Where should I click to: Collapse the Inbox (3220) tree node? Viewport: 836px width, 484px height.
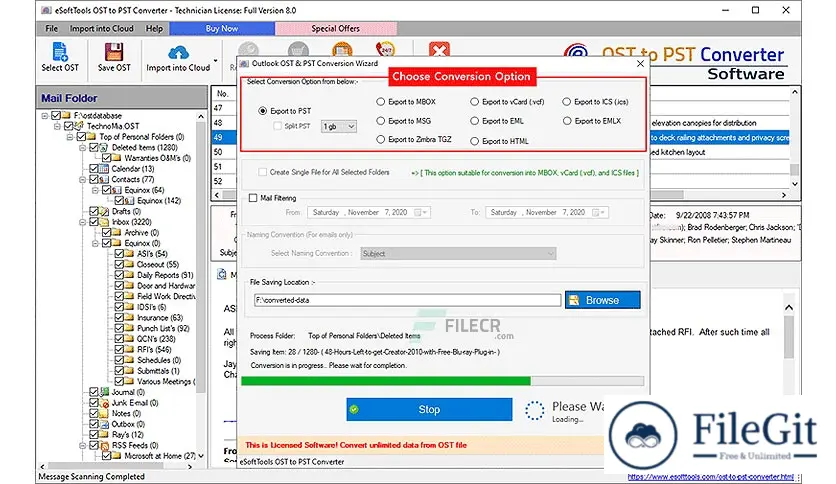coord(83,222)
